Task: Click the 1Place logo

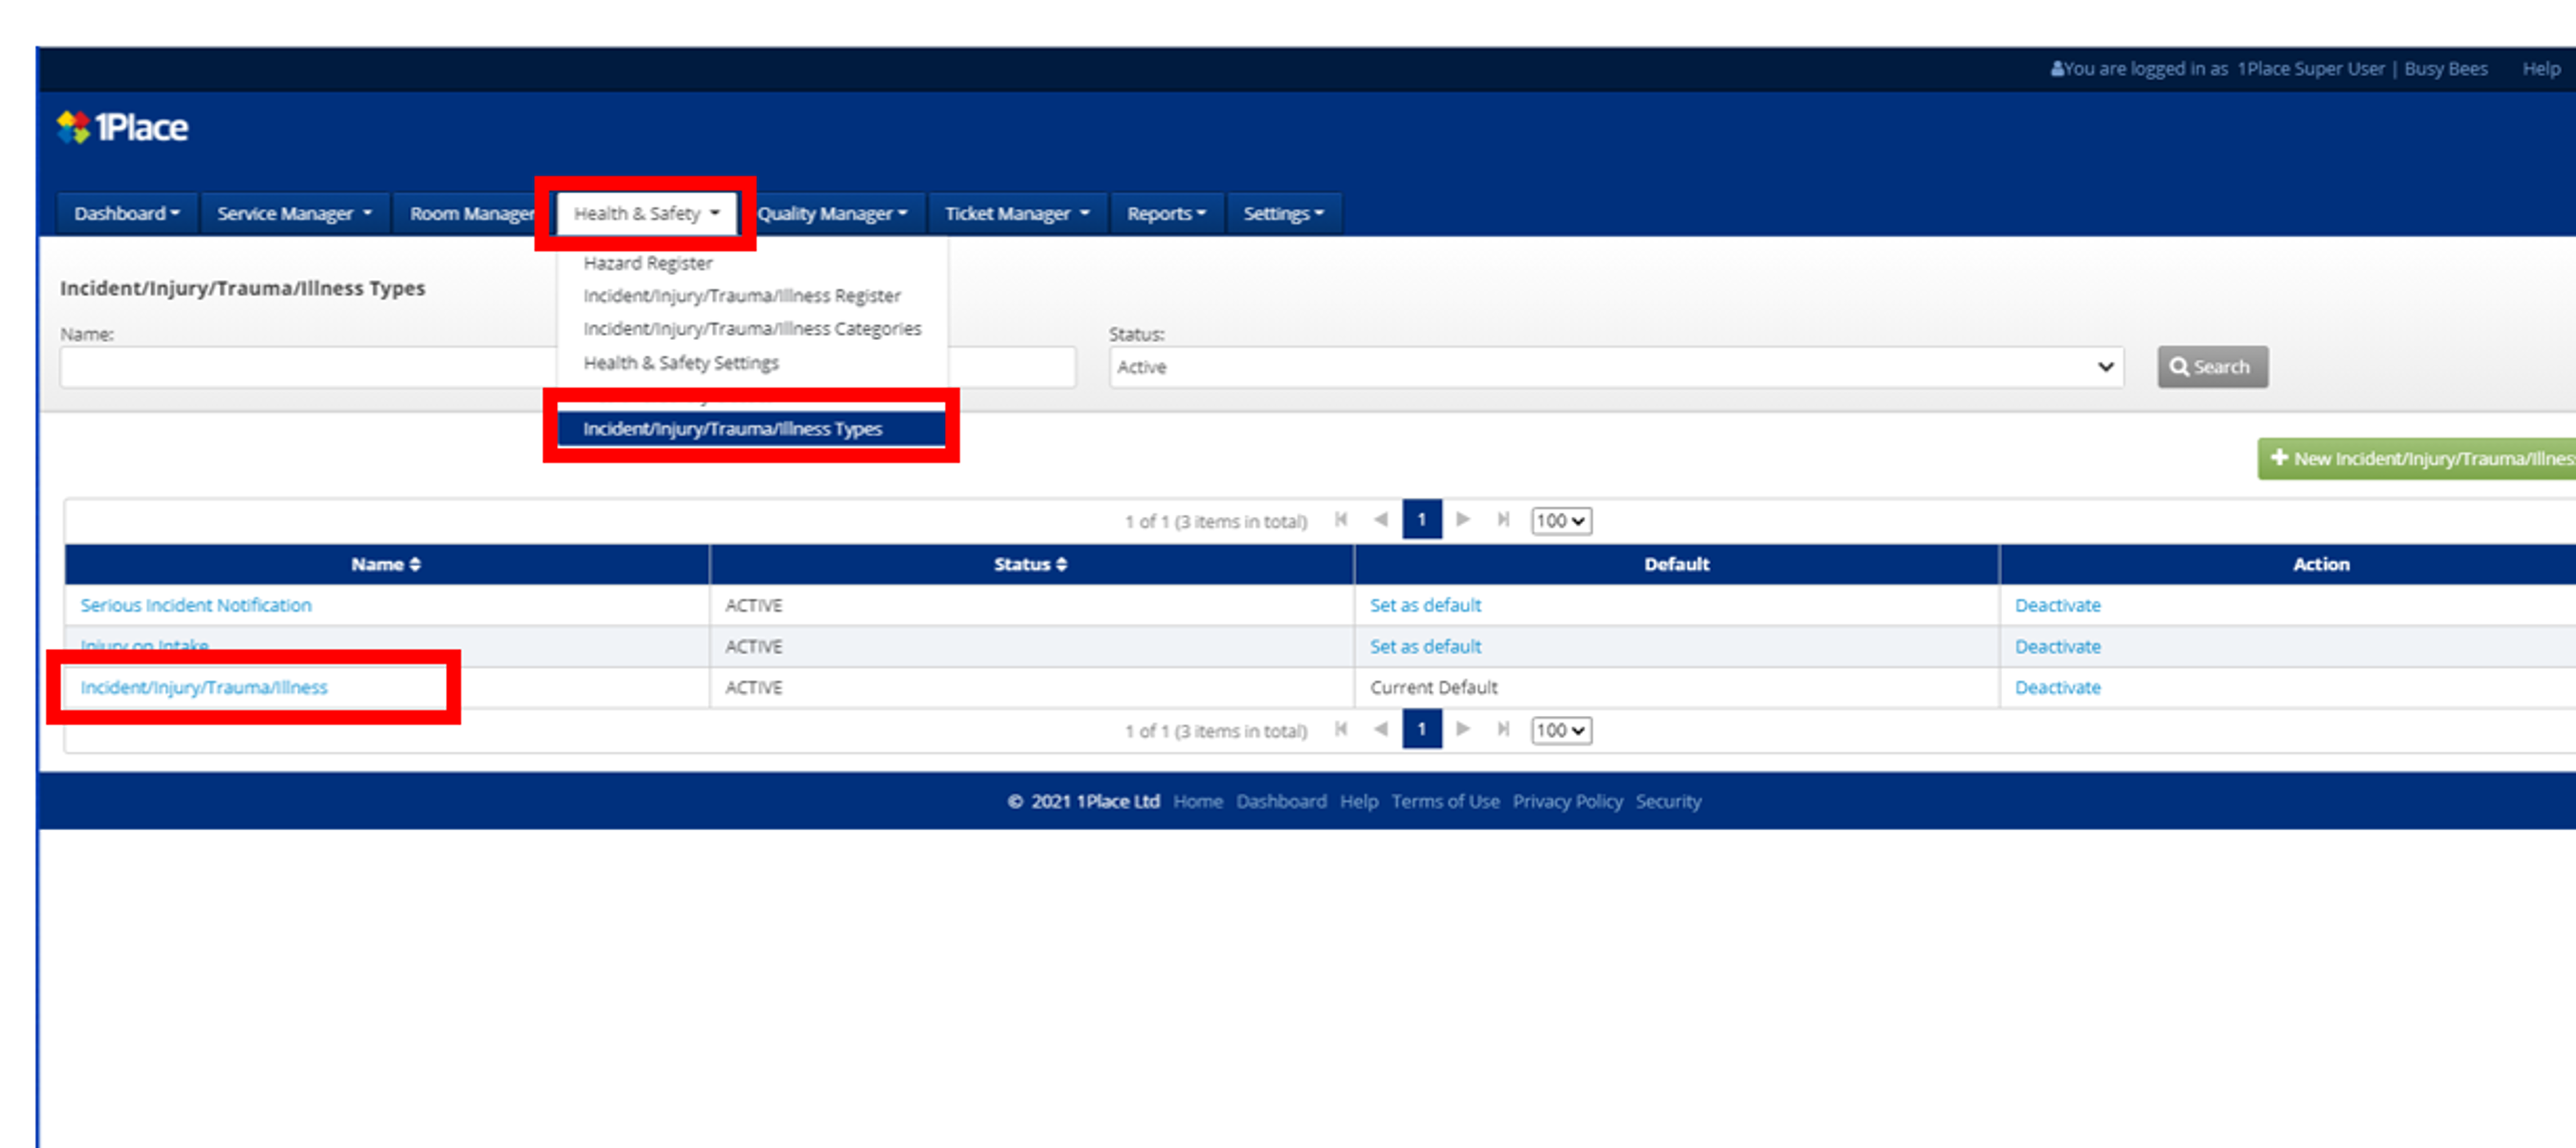Action: click(x=122, y=127)
